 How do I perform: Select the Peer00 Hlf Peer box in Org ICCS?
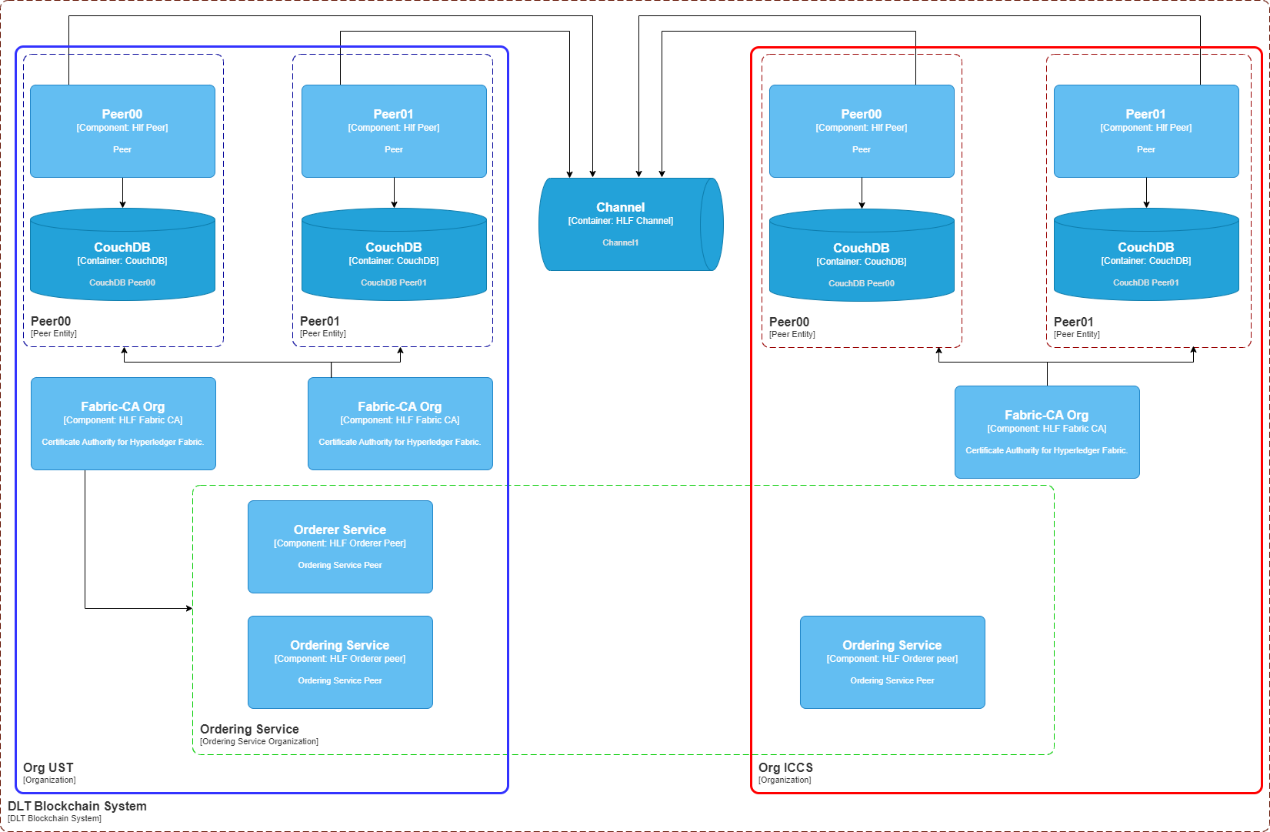coord(861,131)
